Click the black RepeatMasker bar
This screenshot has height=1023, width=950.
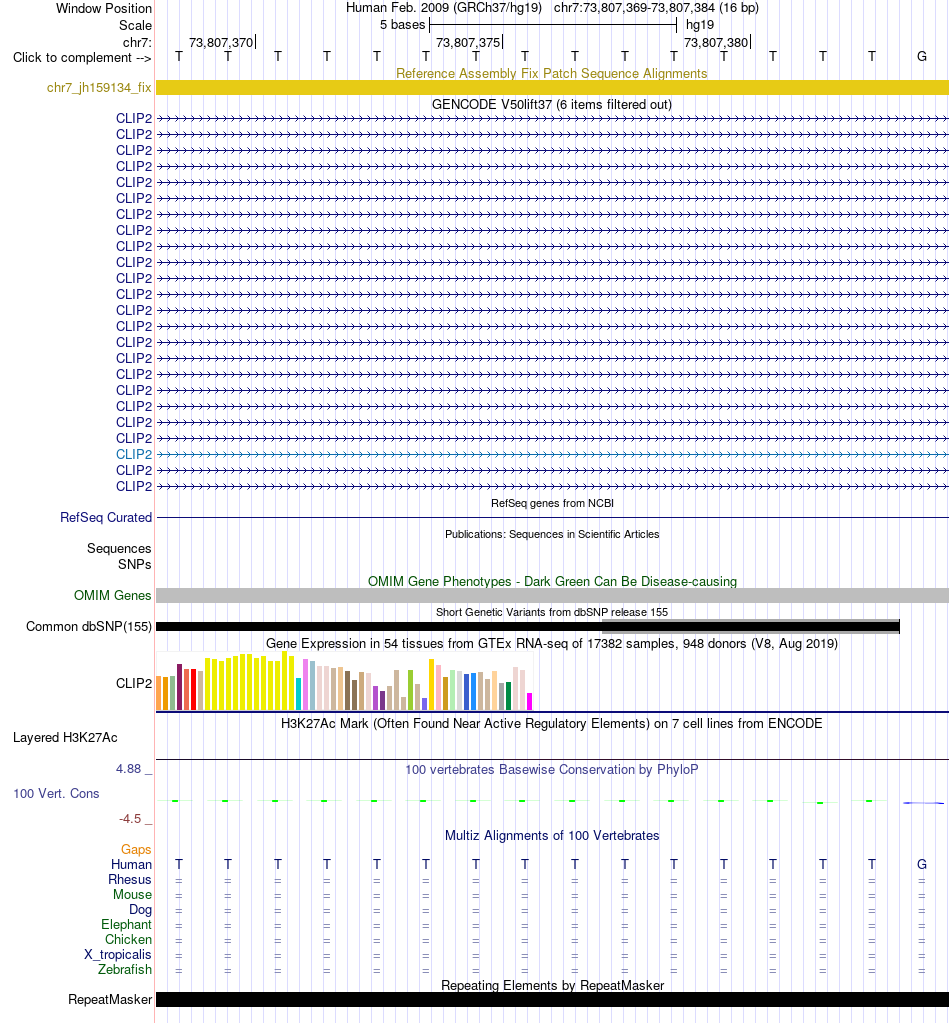552,1000
